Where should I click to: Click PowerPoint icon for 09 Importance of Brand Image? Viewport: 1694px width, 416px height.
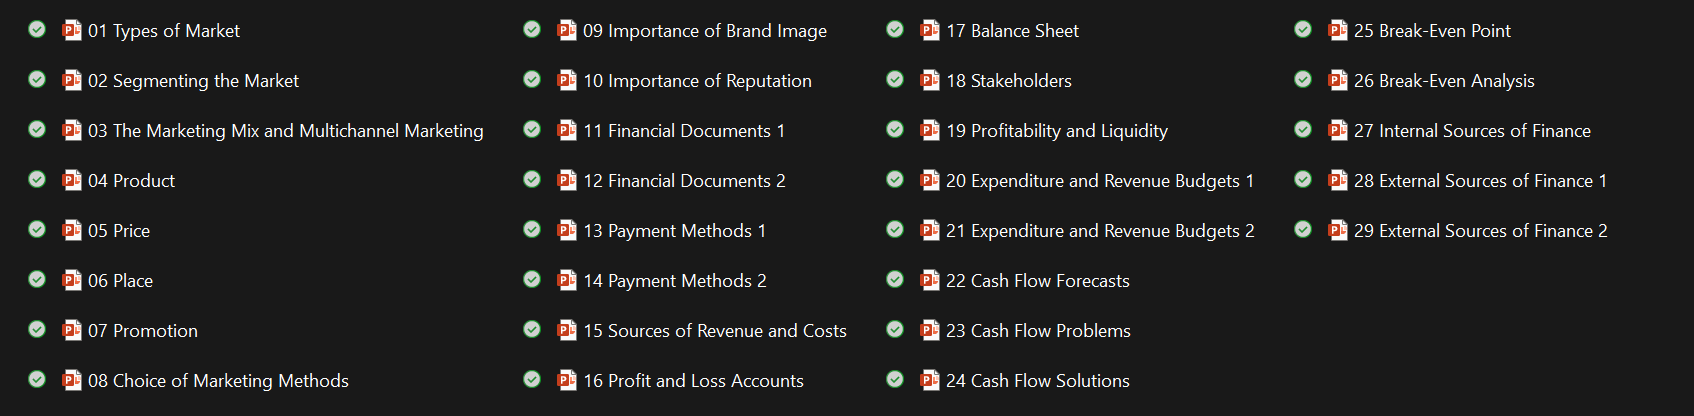pyautogui.click(x=567, y=30)
